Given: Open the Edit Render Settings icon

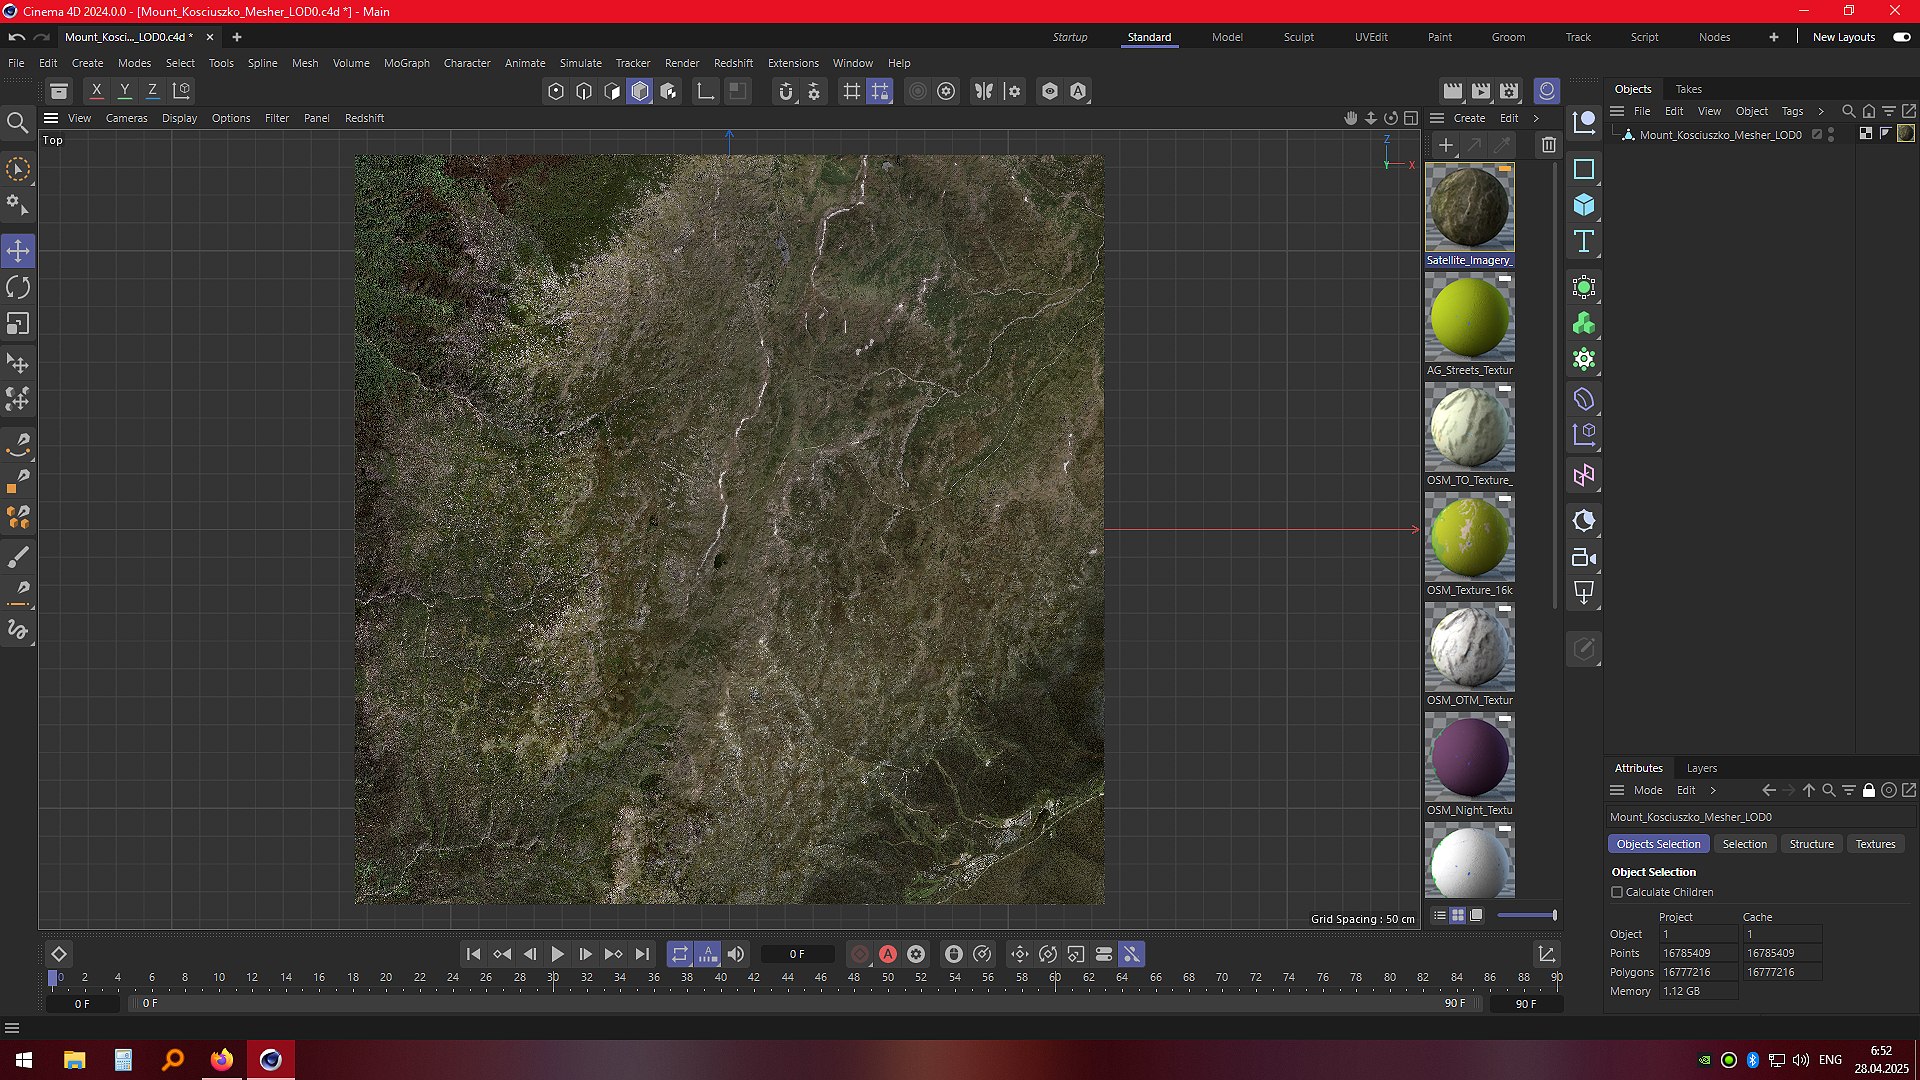Looking at the screenshot, I should [x=1509, y=91].
